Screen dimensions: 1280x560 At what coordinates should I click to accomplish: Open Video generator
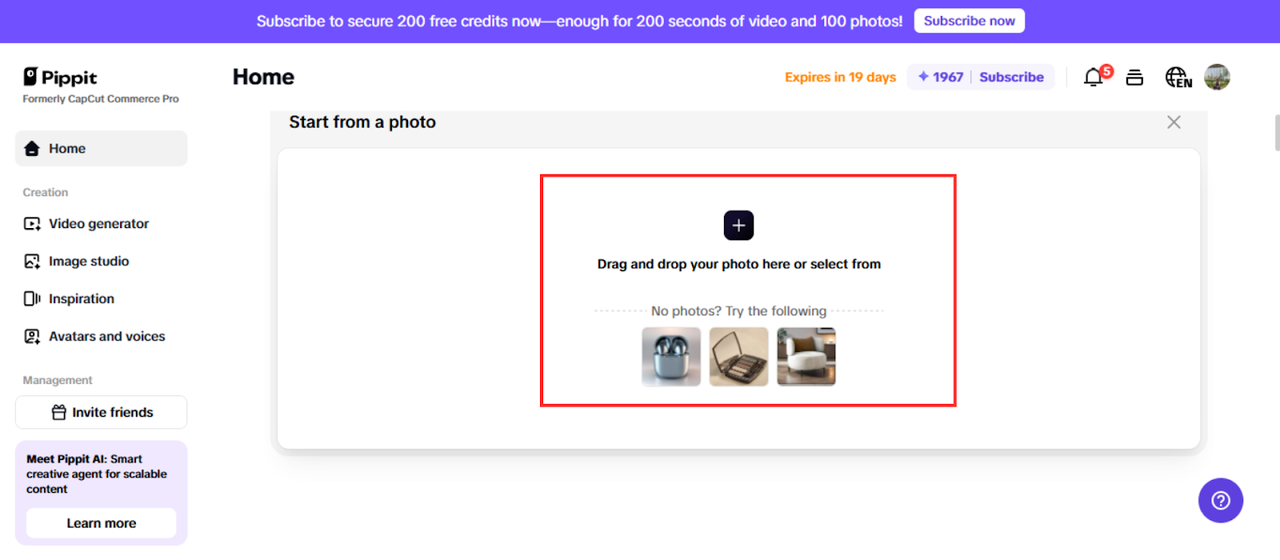click(99, 224)
